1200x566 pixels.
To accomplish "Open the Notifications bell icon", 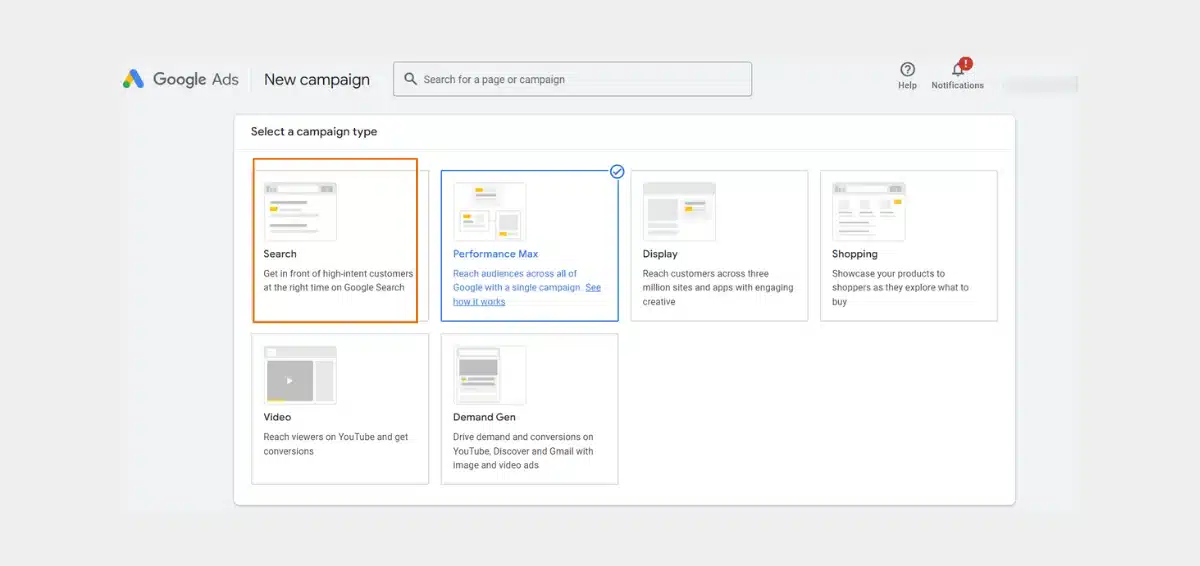I will [958, 69].
